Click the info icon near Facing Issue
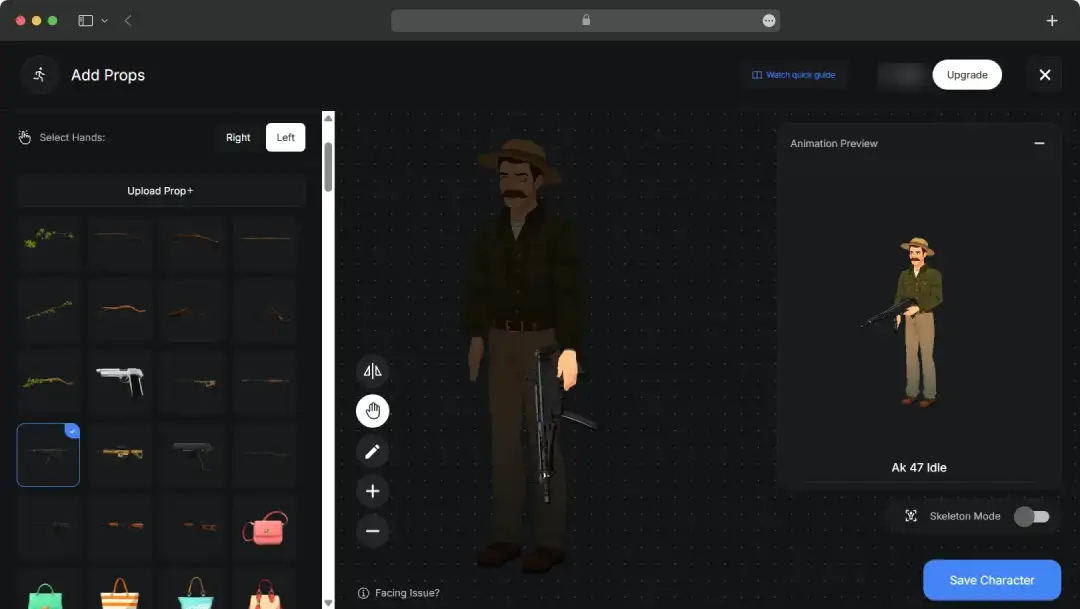 pyautogui.click(x=363, y=593)
